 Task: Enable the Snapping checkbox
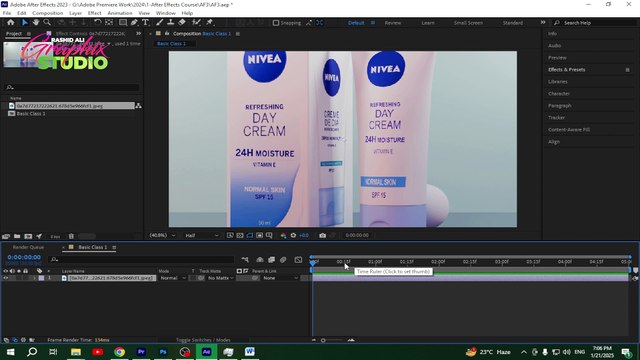[276, 23]
